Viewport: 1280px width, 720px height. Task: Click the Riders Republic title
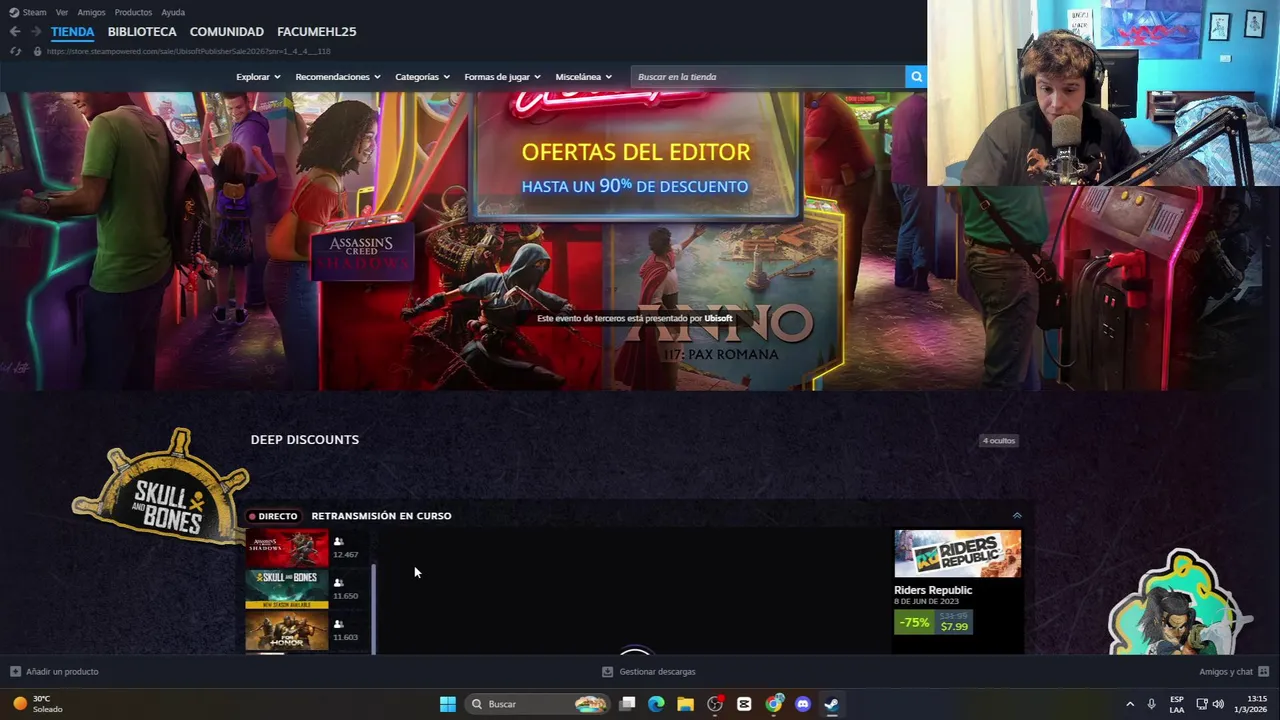pos(933,590)
